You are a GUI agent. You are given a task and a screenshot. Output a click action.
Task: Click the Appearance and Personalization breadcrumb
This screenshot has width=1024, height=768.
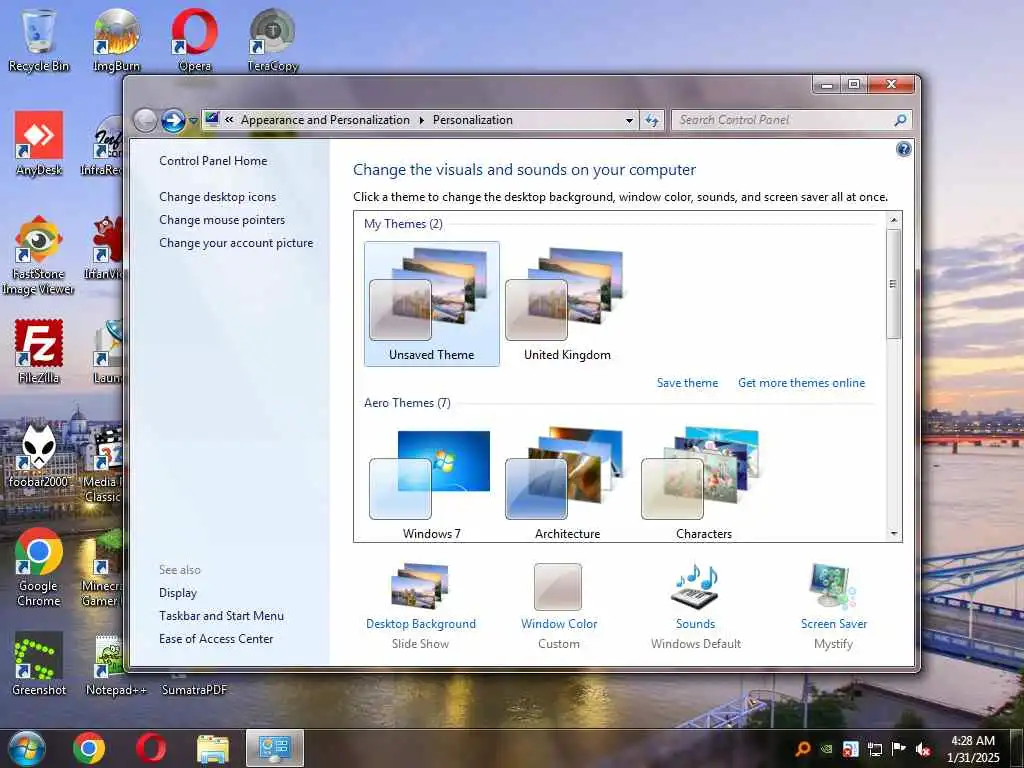tap(325, 120)
